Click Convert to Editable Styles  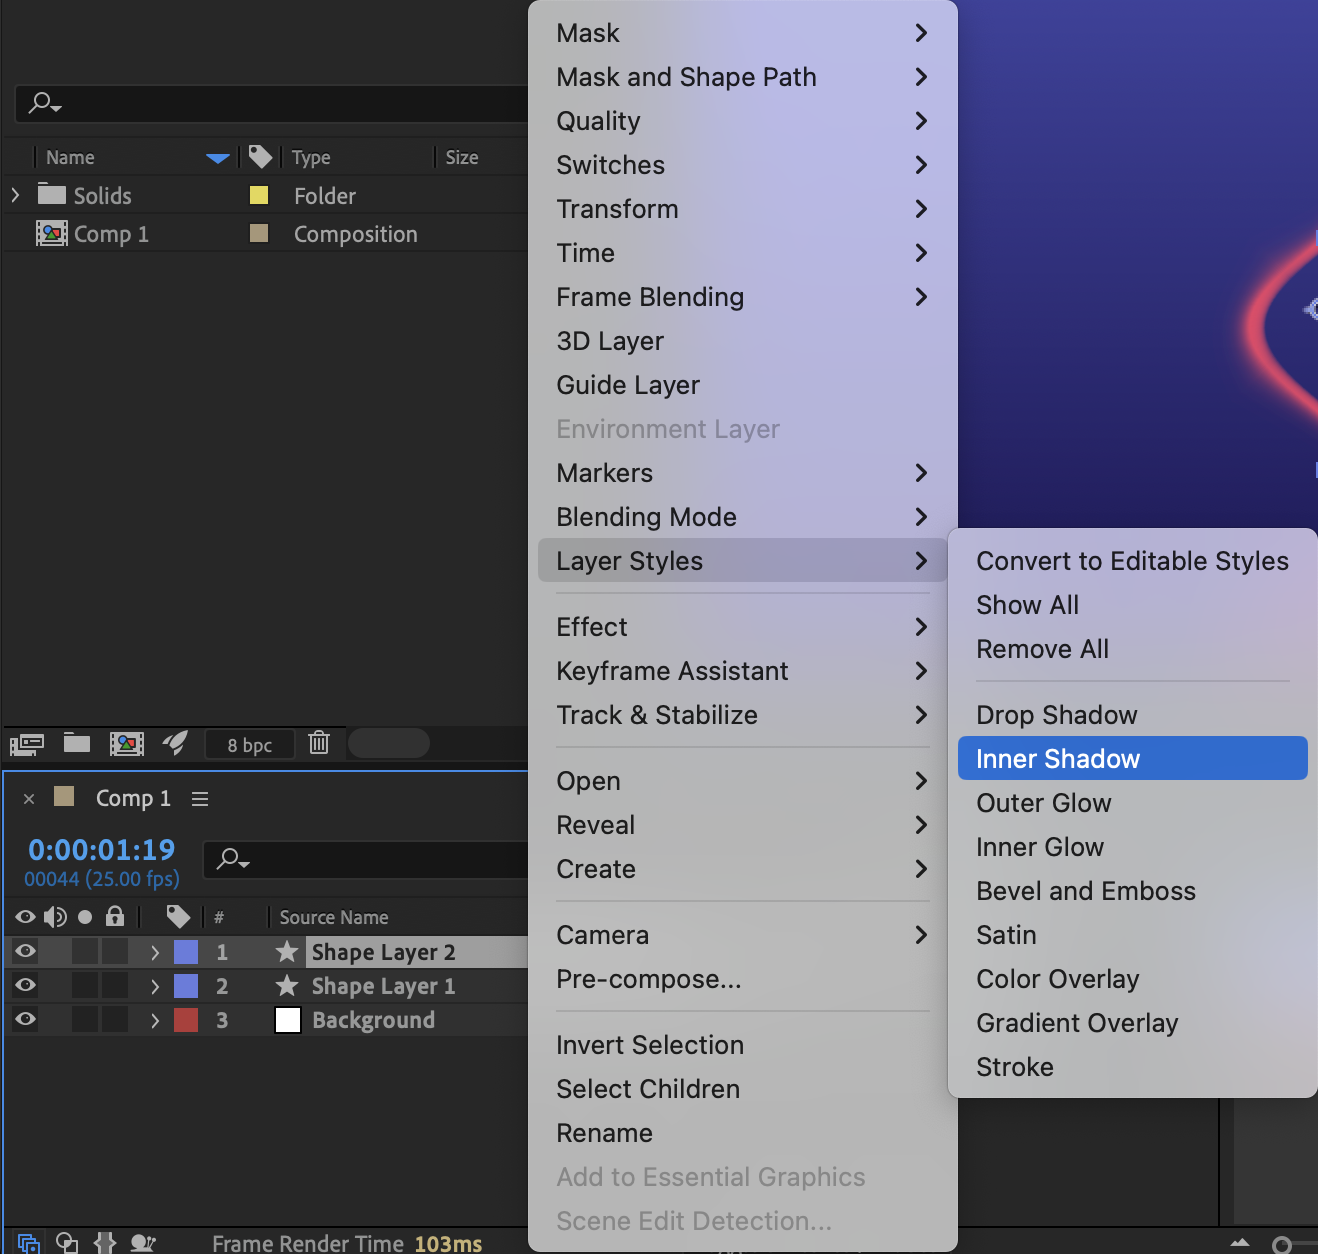click(1133, 561)
